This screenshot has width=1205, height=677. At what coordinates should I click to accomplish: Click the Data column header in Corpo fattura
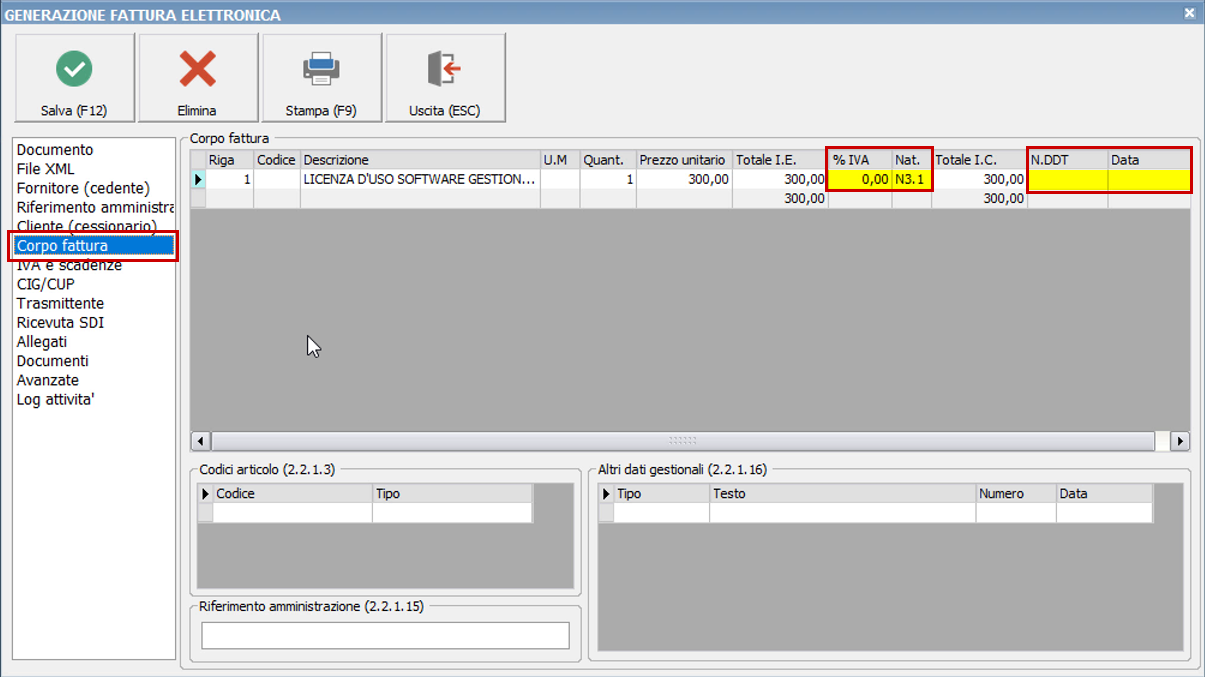click(1149, 160)
